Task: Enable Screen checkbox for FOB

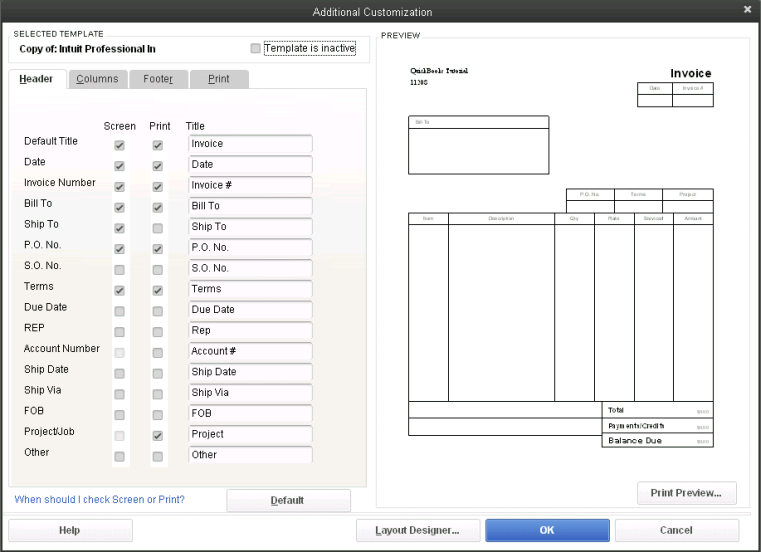Action: (119, 415)
